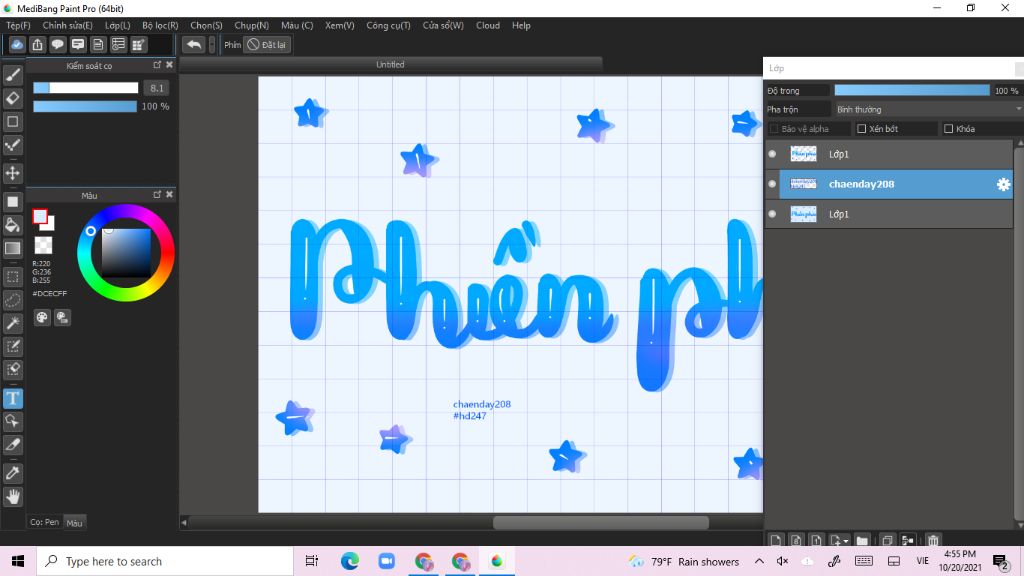Select the Hand pan tool
Image resolution: width=1024 pixels, height=576 pixels.
pyautogui.click(x=12, y=497)
